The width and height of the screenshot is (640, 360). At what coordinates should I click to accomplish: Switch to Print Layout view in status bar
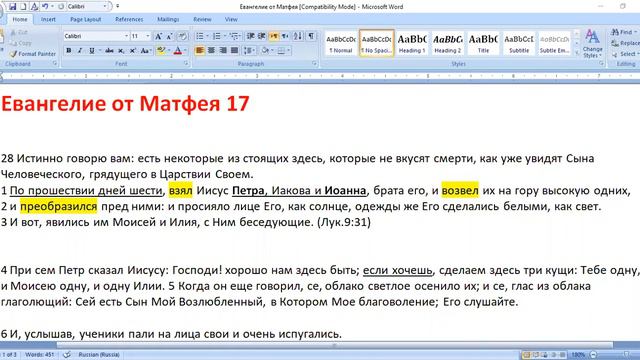point(526,355)
